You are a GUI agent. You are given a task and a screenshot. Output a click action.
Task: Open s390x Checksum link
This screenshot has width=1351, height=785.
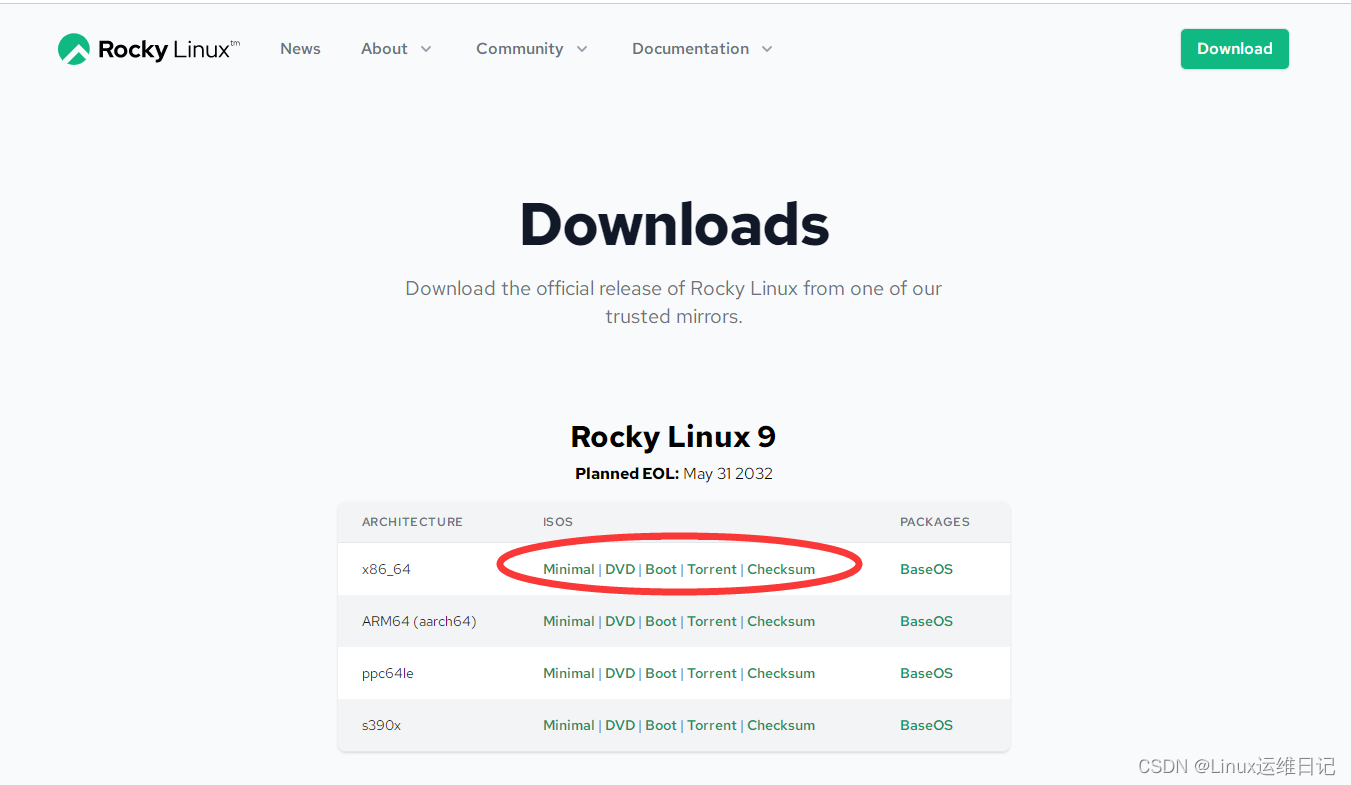781,725
